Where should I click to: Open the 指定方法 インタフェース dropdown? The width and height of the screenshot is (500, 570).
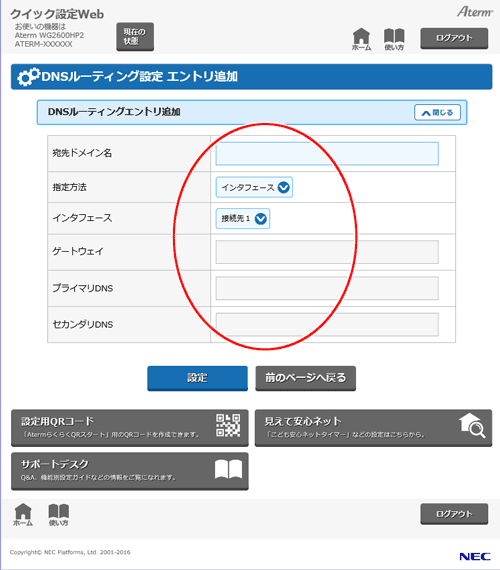[254, 187]
